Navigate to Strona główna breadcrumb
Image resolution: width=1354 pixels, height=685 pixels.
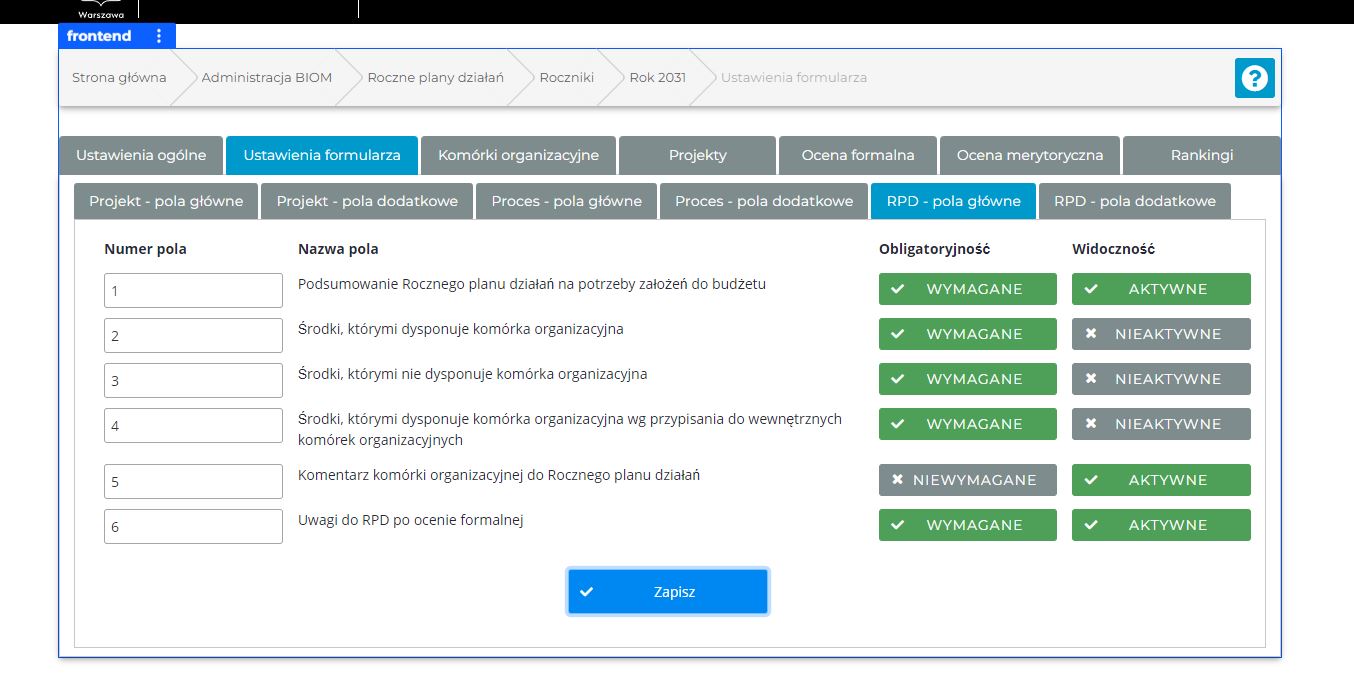point(119,77)
